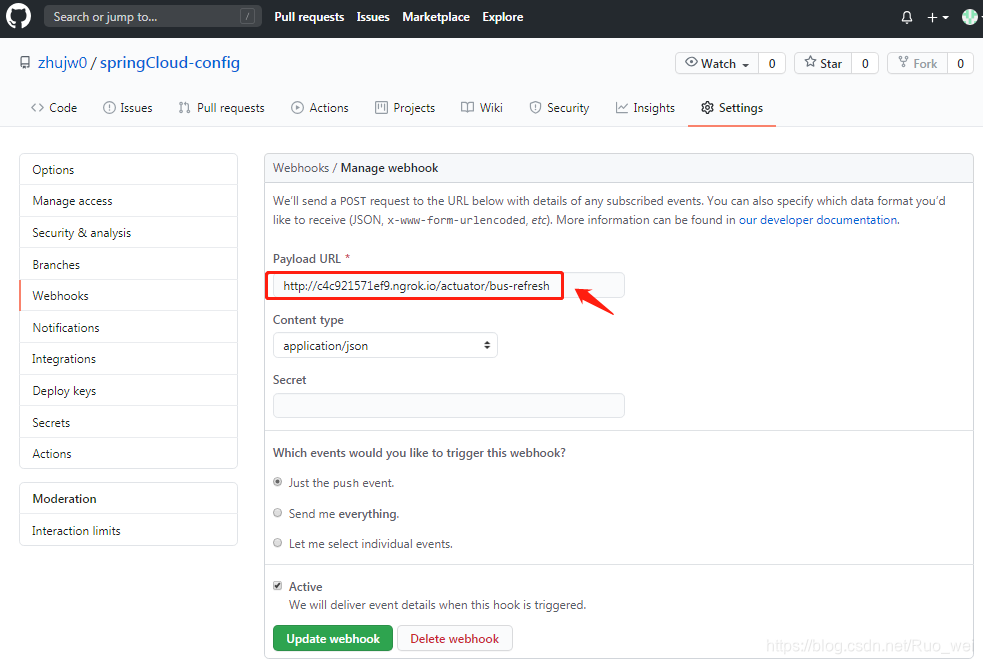Switch to the Projects tab
983x664 pixels.
[x=405, y=108]
